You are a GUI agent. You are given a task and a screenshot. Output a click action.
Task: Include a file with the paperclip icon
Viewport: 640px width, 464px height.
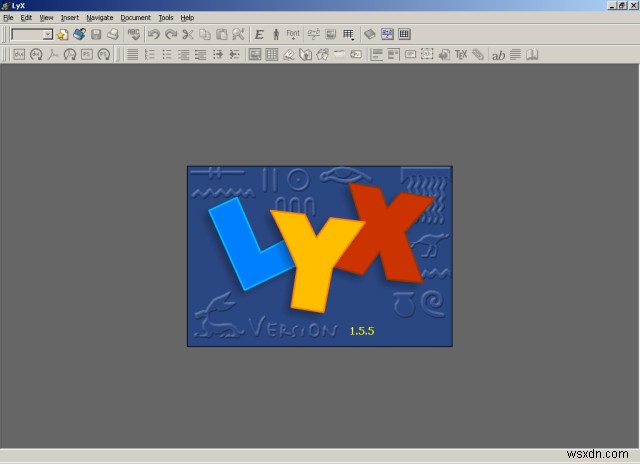[478, 55]
